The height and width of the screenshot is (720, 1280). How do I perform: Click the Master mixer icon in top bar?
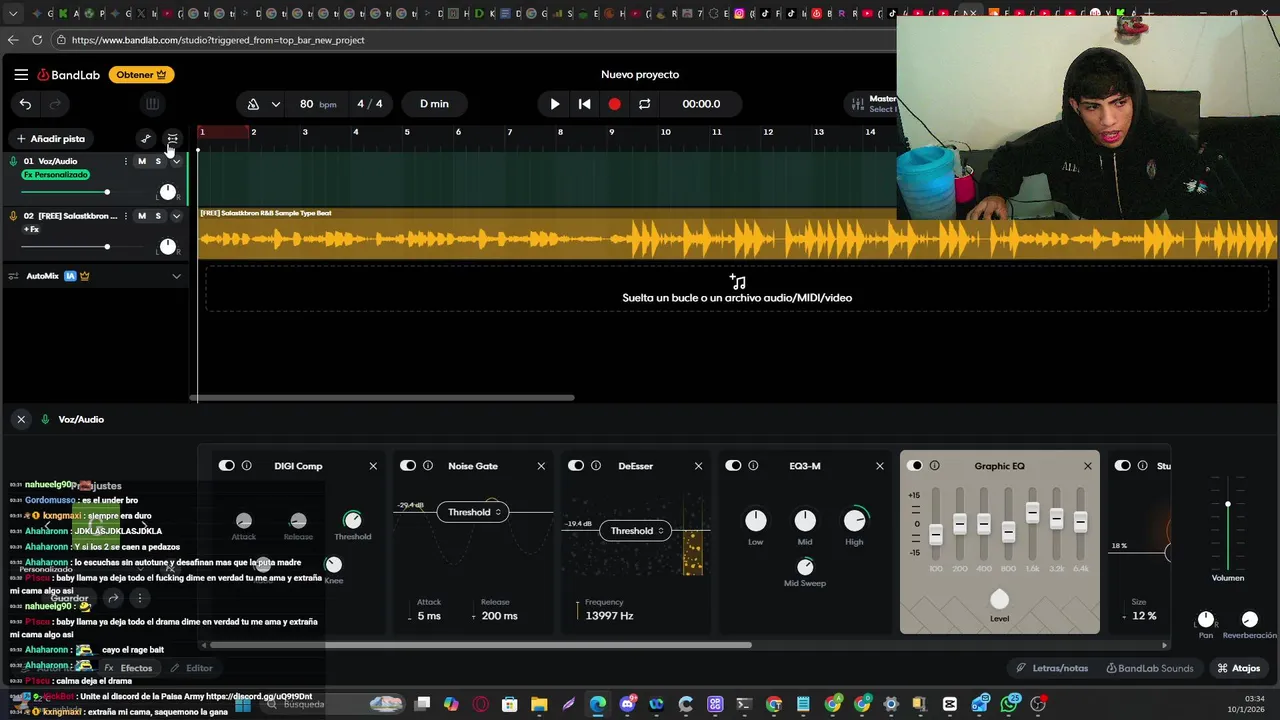(857, 104)
